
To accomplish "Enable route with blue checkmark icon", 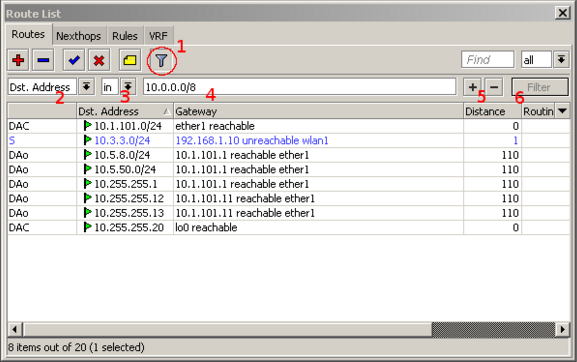I will (74, 60).
